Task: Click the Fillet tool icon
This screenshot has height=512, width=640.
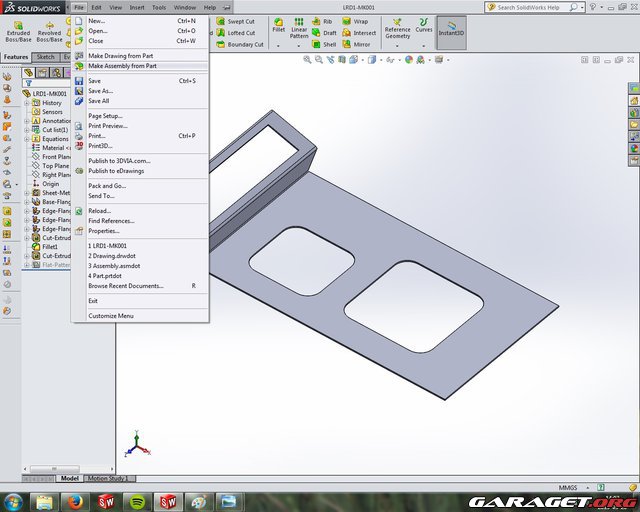Action: 279,21
